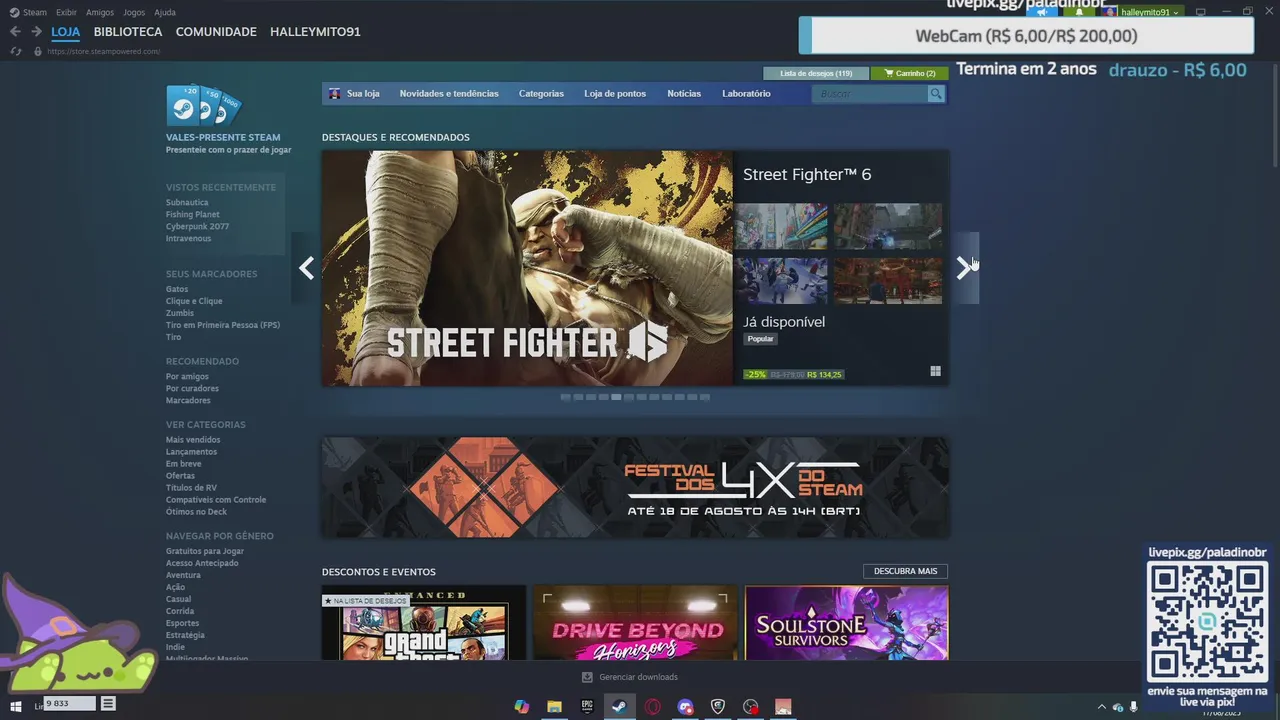Viewport: 1280px width, 720px height.
Task: Open the Sua loja dropdown
Action: click(x=355, y=93)
